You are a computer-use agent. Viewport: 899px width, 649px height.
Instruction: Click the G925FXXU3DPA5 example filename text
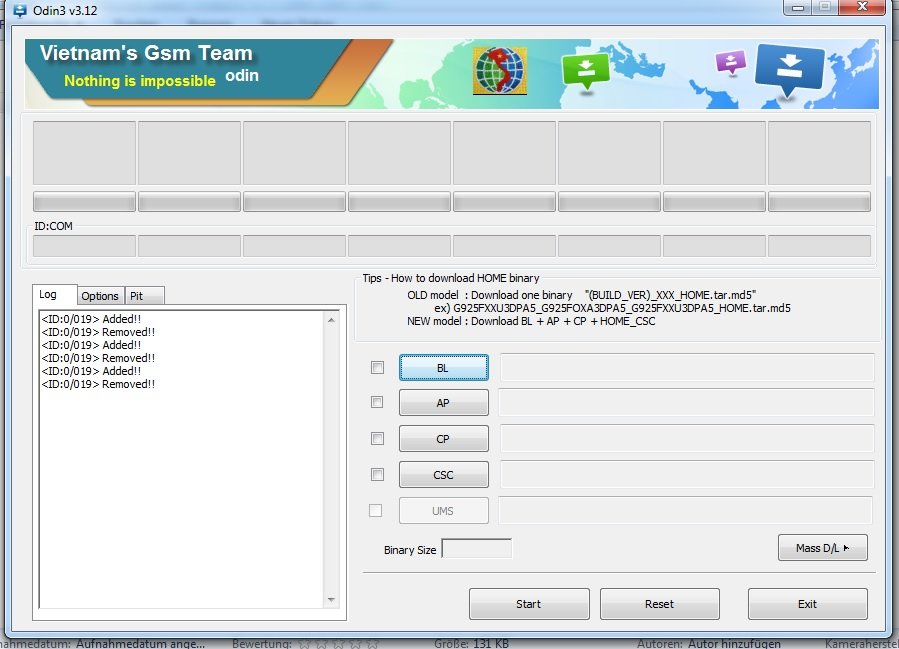622,308
